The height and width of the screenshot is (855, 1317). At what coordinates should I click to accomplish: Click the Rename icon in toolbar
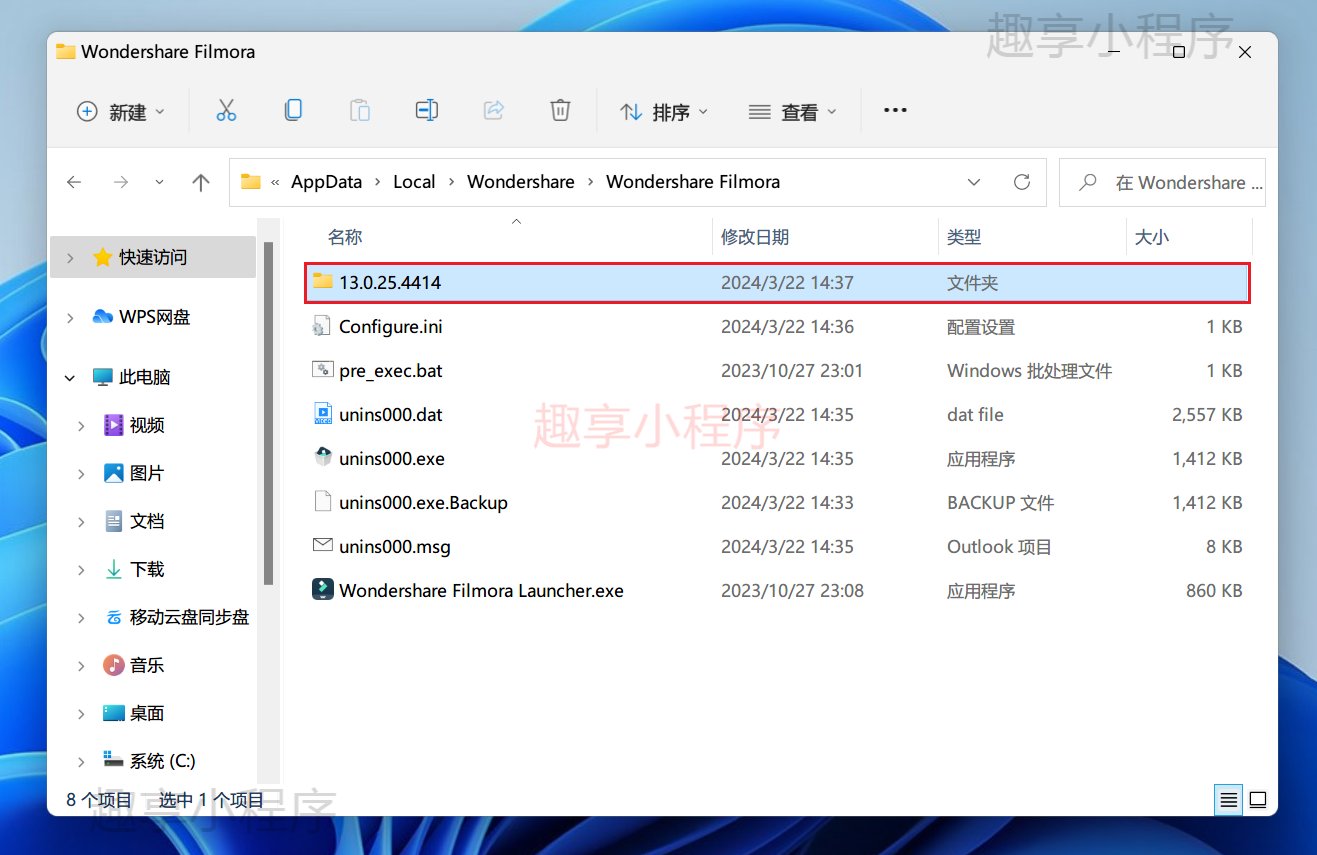click(x=427, y=111)
